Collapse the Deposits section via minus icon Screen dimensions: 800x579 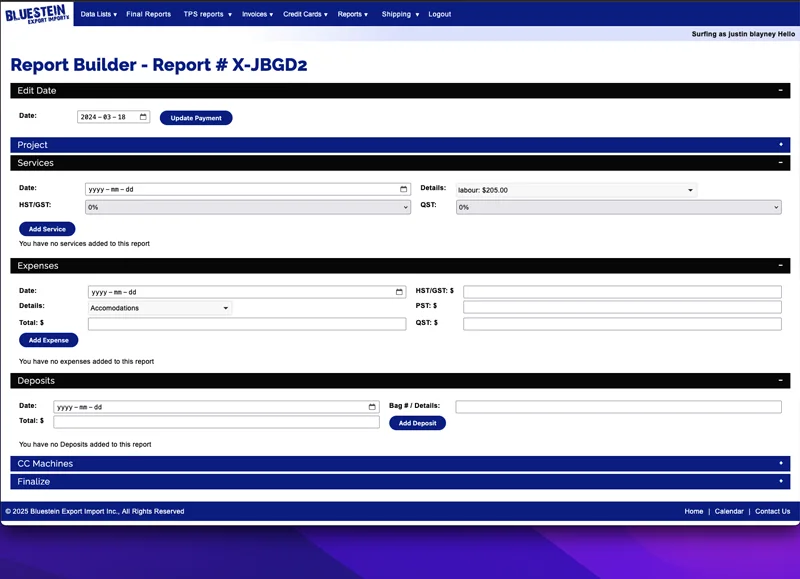click(x=780, y=381)
